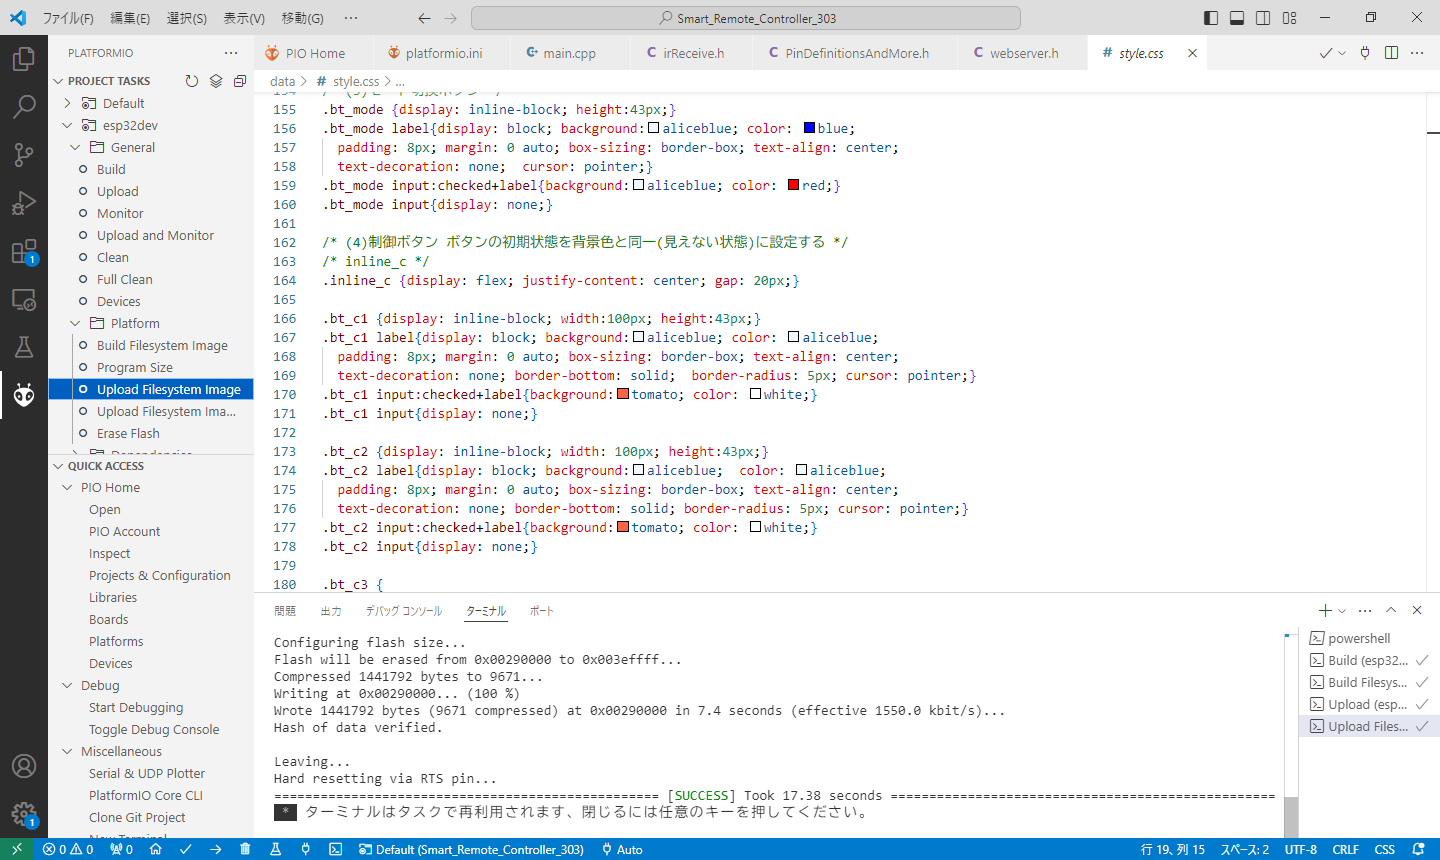Click the PlatformIO Testing flask icon in activity bar

(x=23, y=347)
